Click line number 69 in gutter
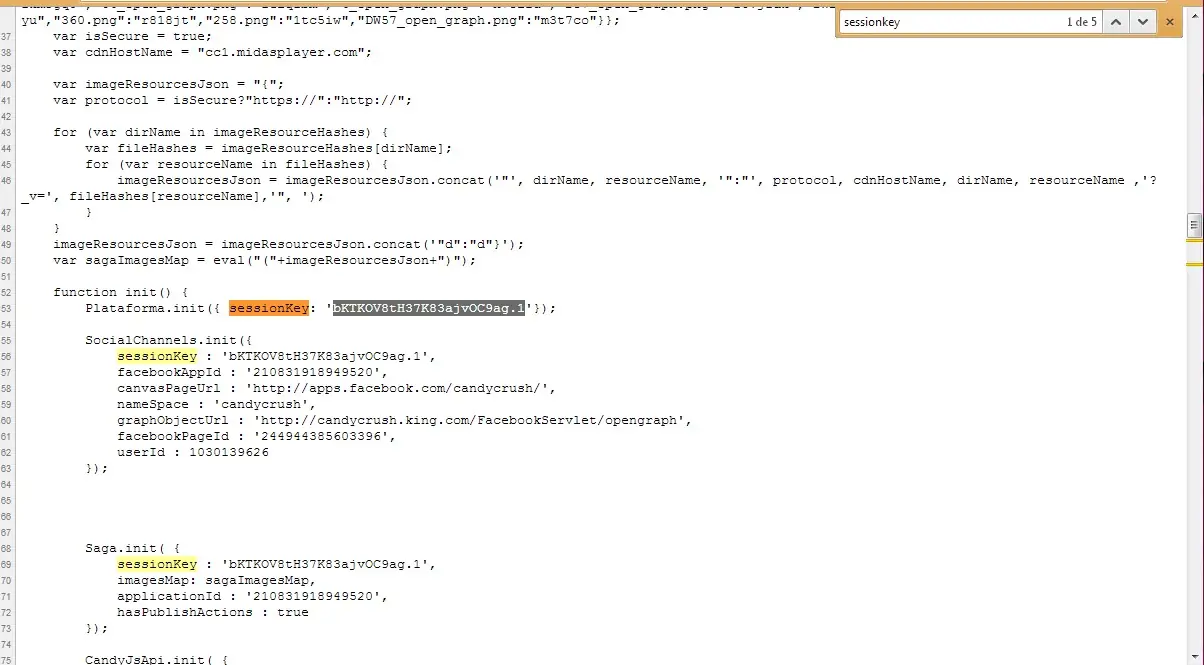Viewport: 1204px width, 665px height. [x=7, y=565]
